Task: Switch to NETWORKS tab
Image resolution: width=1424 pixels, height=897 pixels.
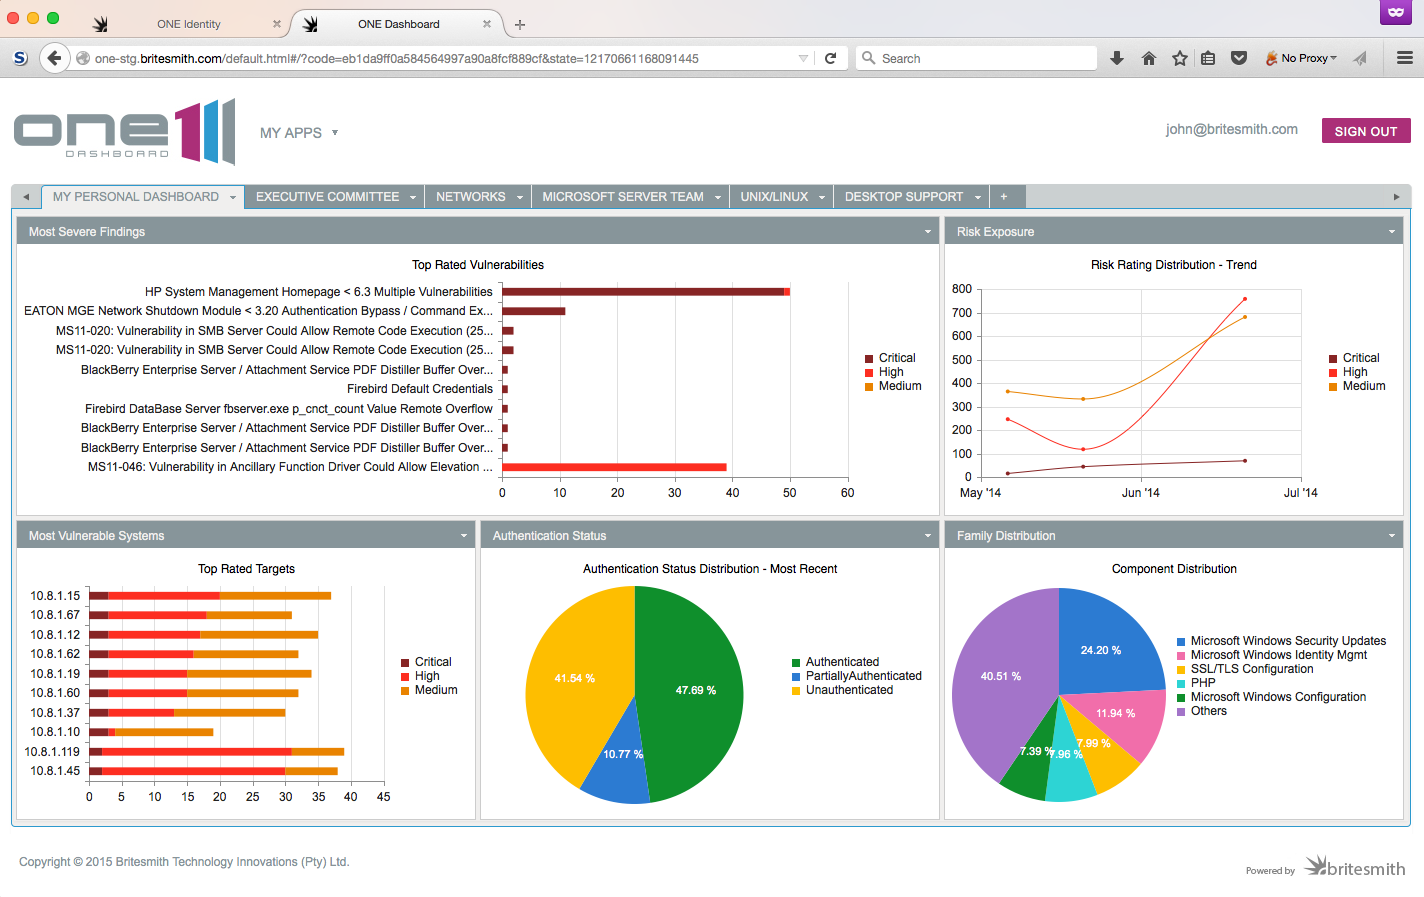Action: point(470,197)
